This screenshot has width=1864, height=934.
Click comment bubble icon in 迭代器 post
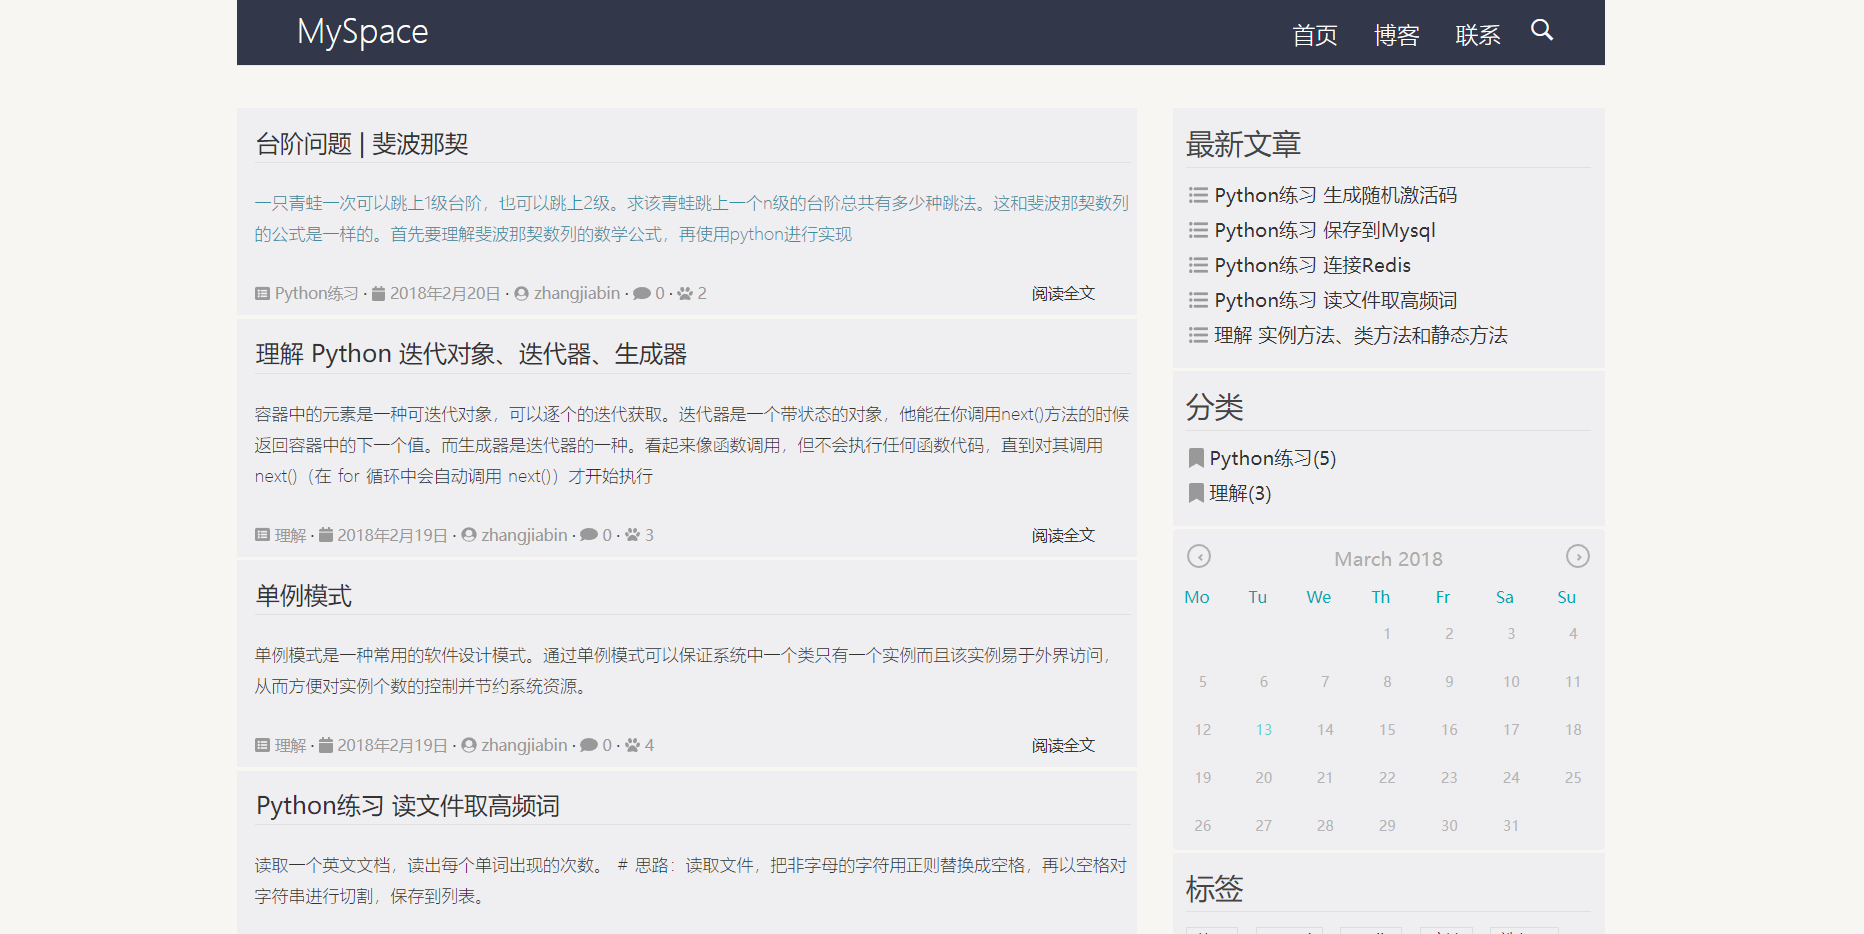[589, 536]
